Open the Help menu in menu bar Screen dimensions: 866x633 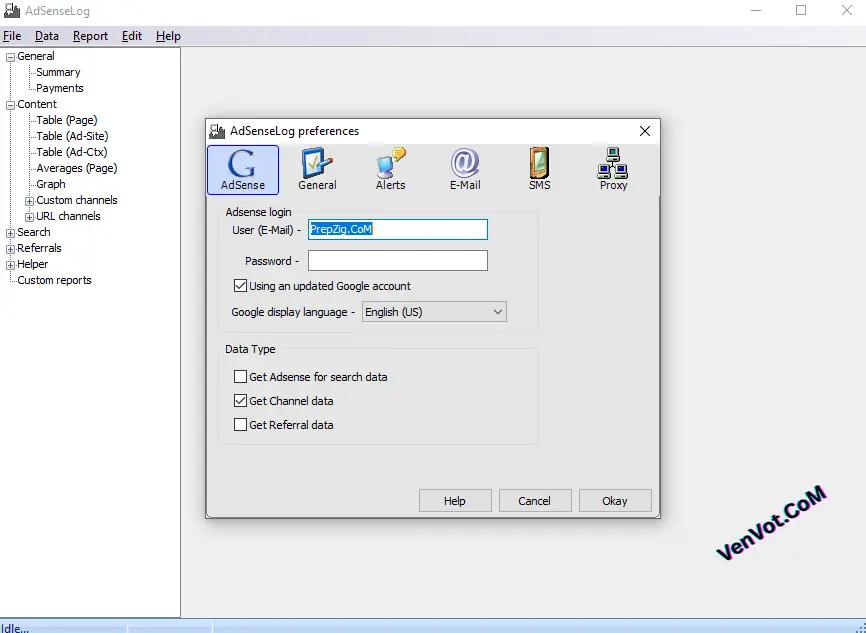(x=168, y=36)
